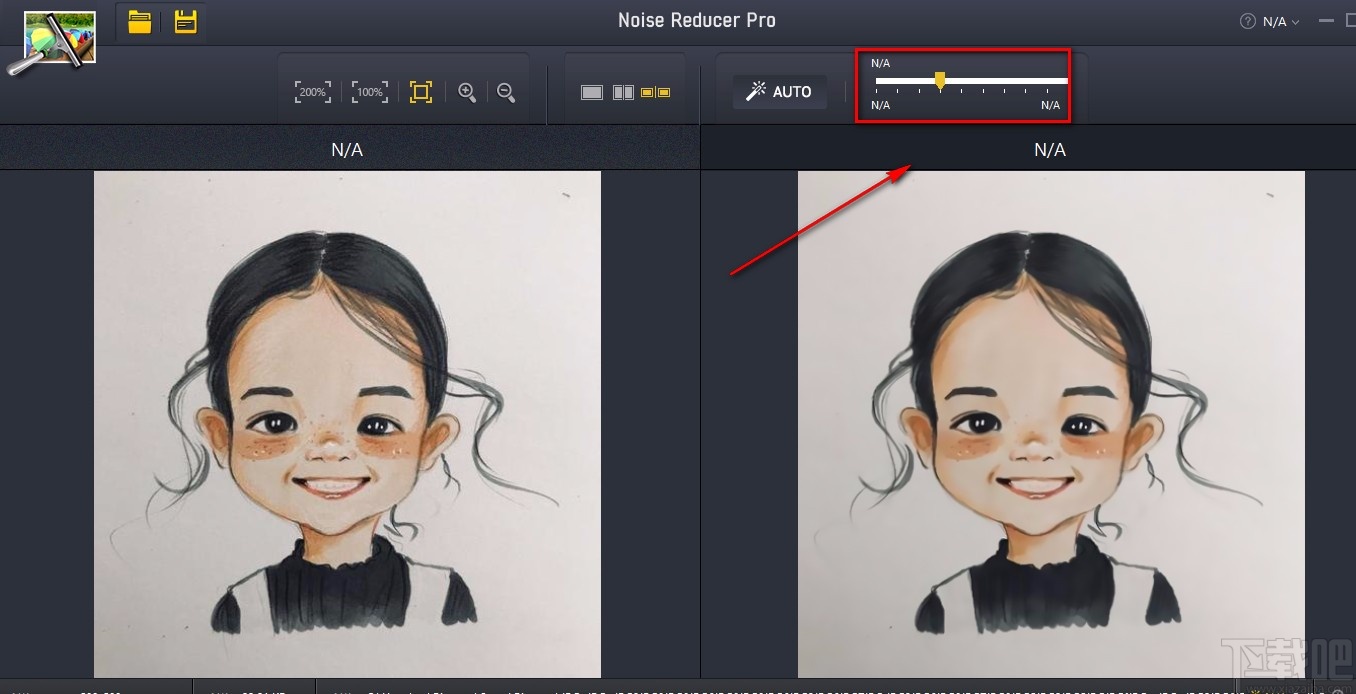Click the right panel N/A header

pos(1050,149)
